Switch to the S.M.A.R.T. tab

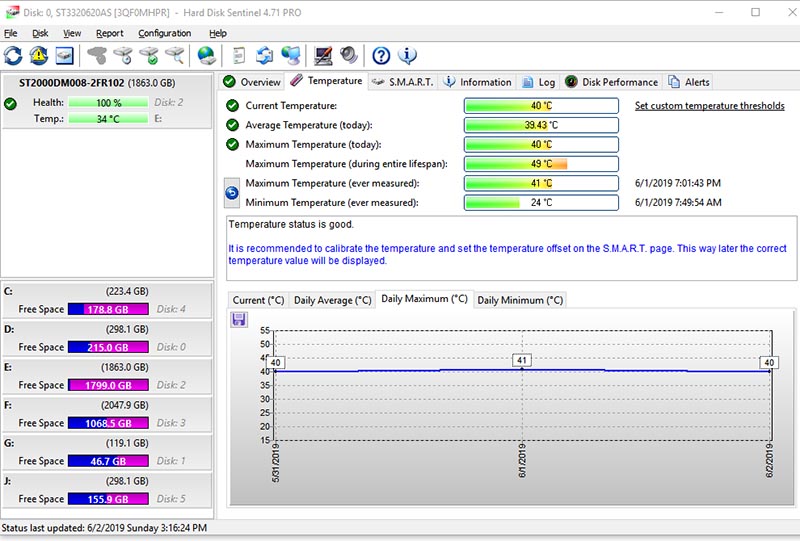point(403,82)
